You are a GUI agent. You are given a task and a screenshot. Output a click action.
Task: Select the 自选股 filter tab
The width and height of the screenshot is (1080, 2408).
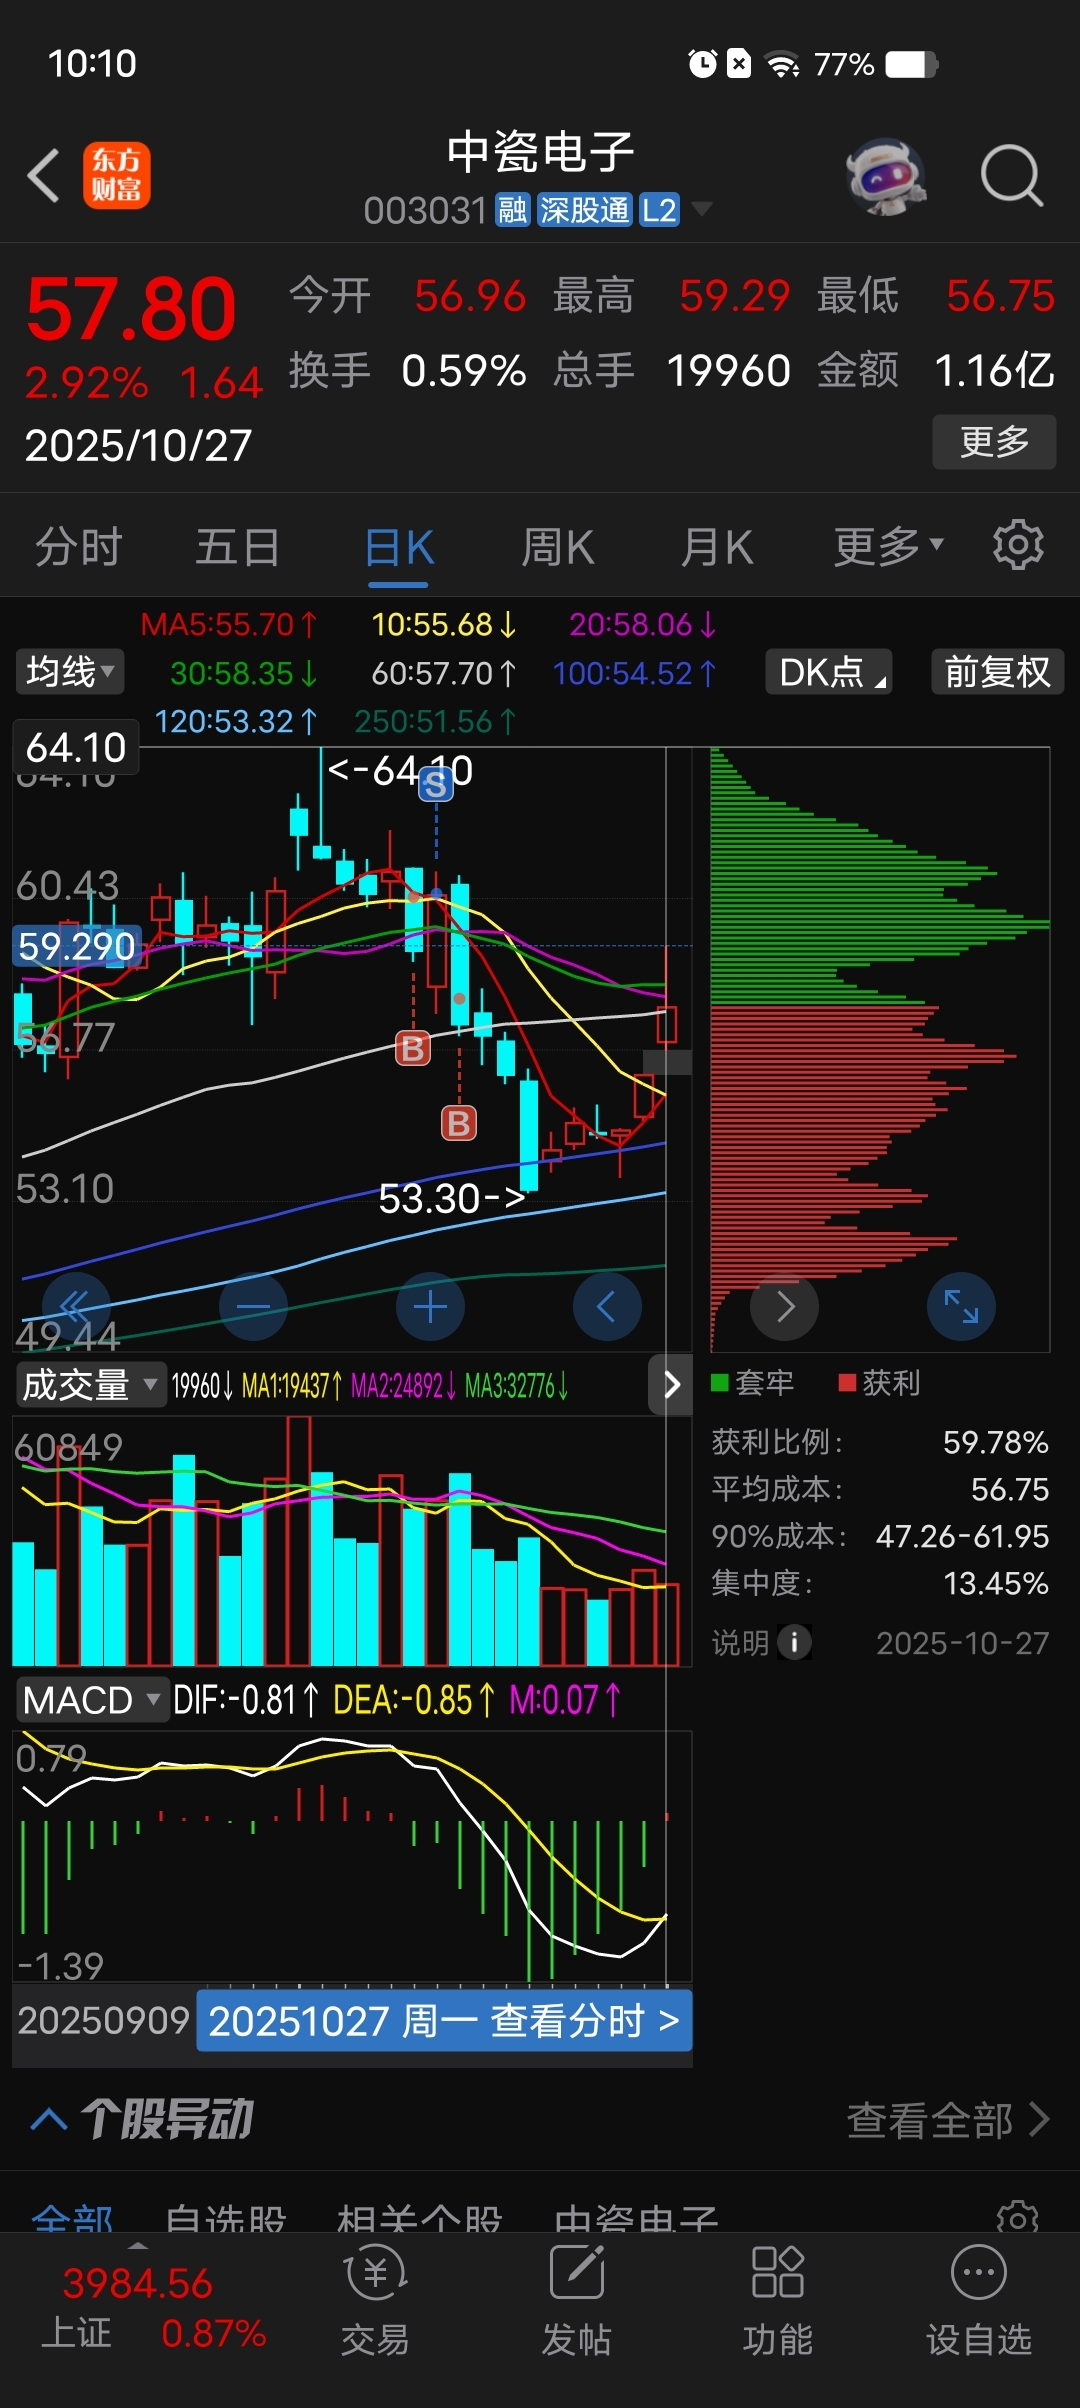click(226, 2218)
